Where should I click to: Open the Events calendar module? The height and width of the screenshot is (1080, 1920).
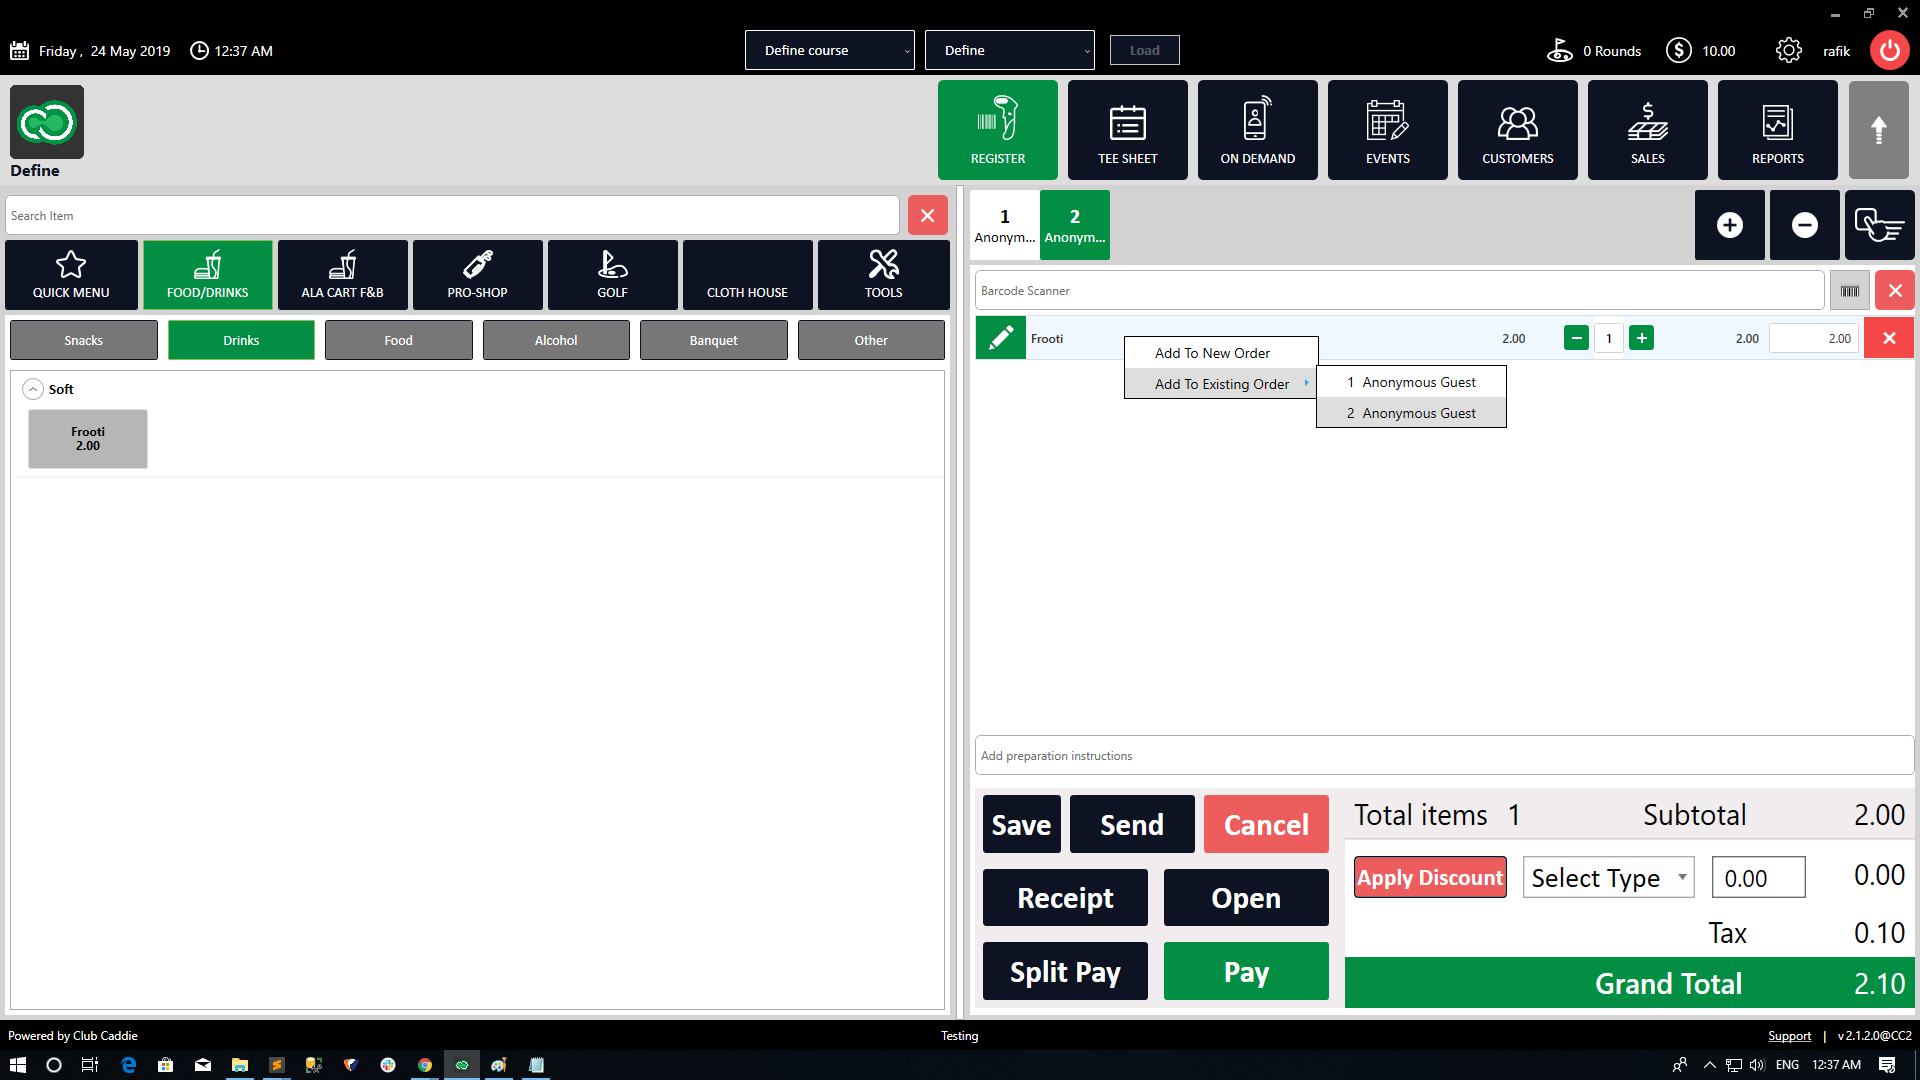[x=1387, y=130]
